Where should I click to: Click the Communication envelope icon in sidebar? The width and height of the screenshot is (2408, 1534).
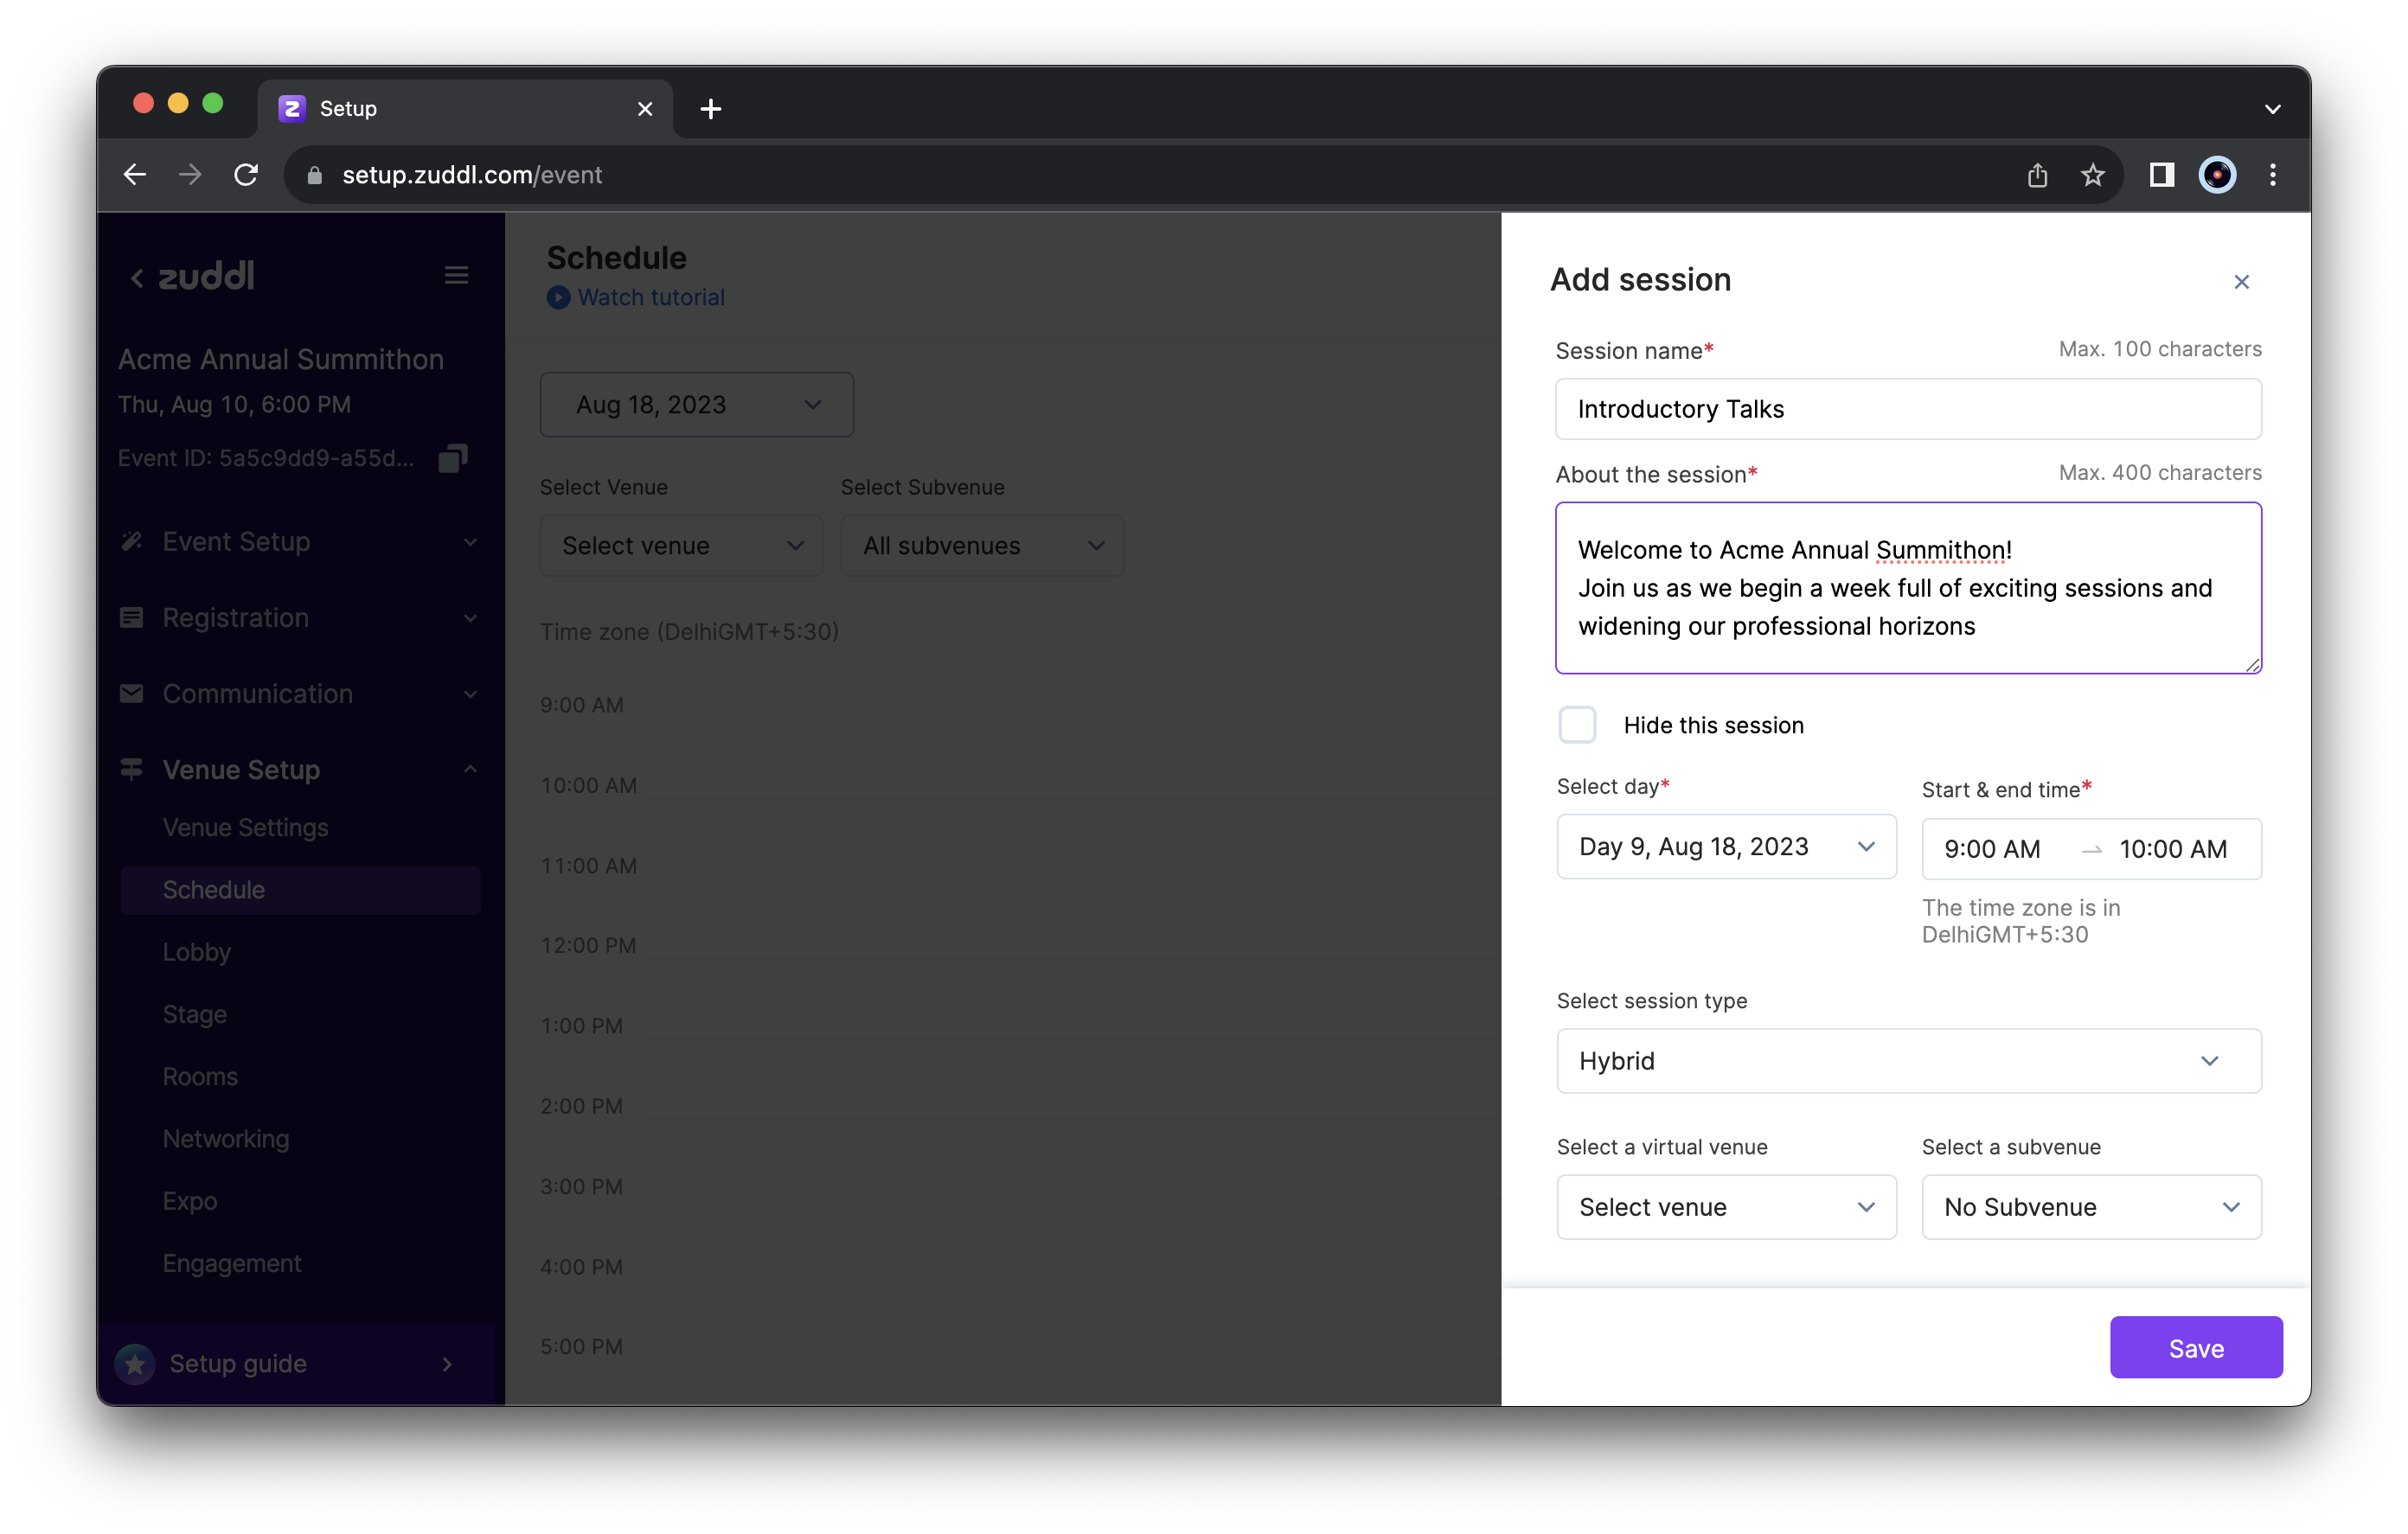point(133,693)
